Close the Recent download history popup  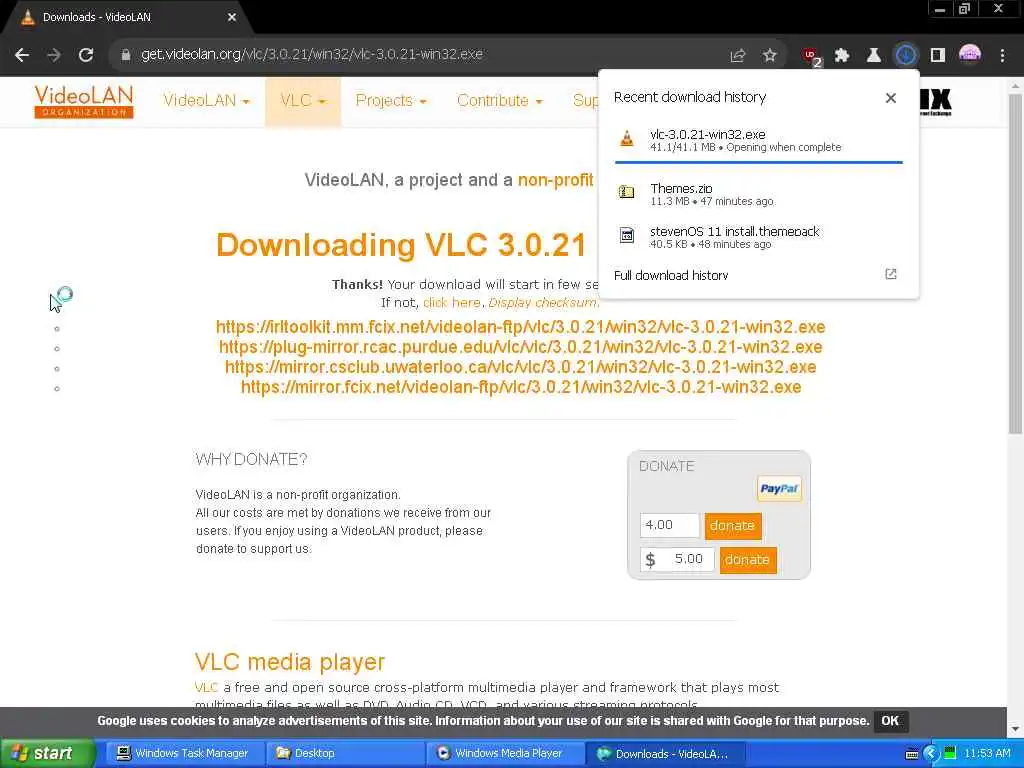click(x=891, y=98)
